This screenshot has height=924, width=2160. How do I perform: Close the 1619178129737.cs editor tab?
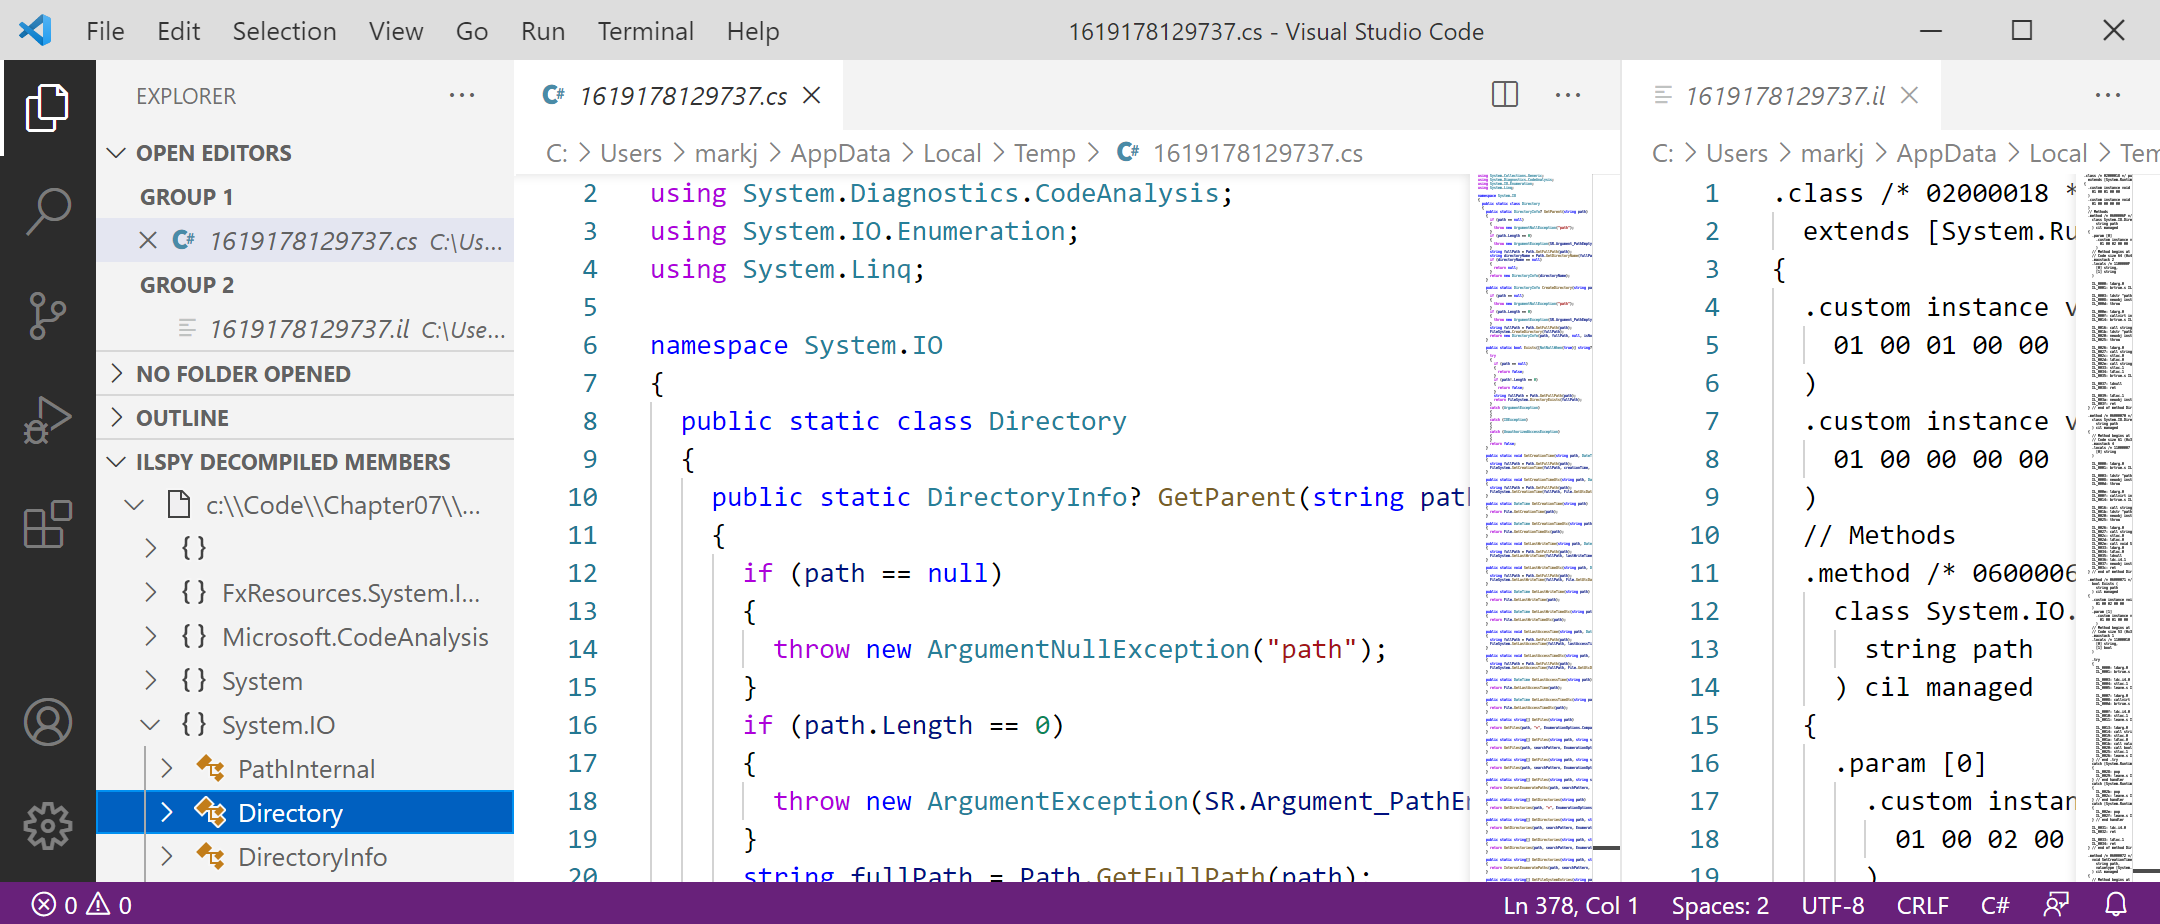(x=812, y=95)
